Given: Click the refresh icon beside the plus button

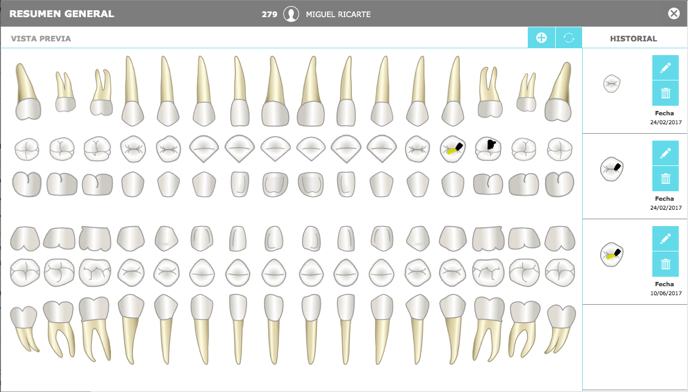Looking at the screenshot, I should pos(569,38).
